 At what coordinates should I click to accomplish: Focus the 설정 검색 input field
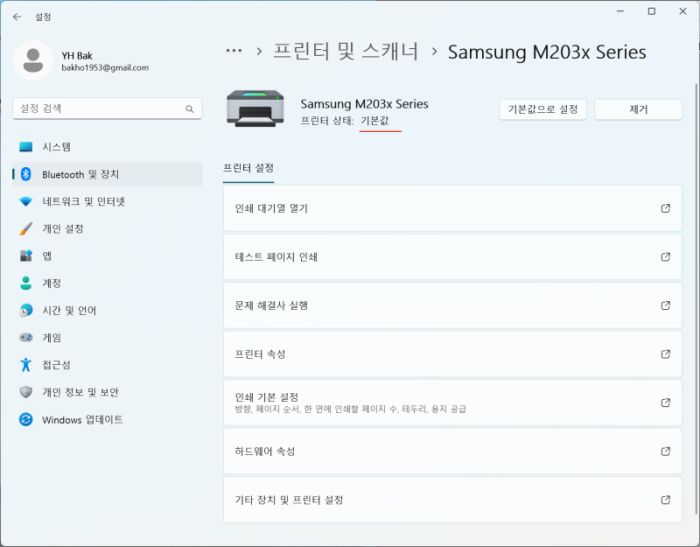coord(107,109)
